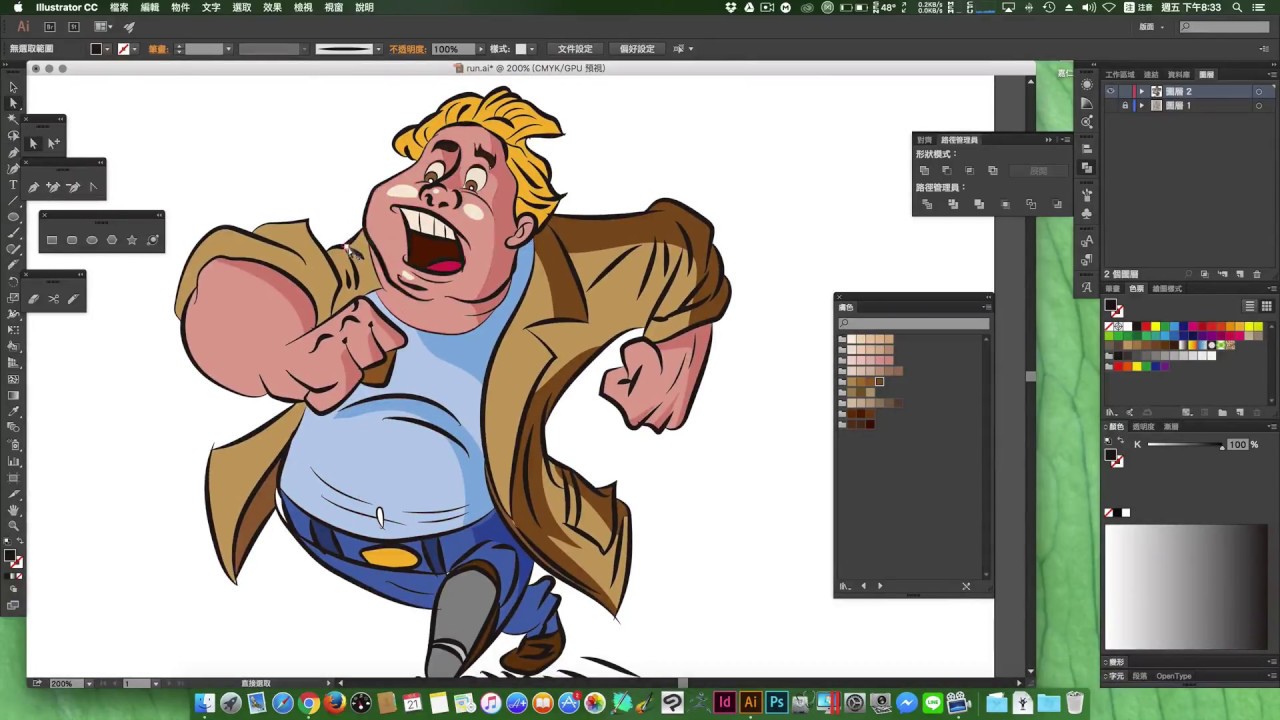Viewport: 1280px width, 720px height.
Task: Open brush definition dropdown
Action: coord(379,49)
